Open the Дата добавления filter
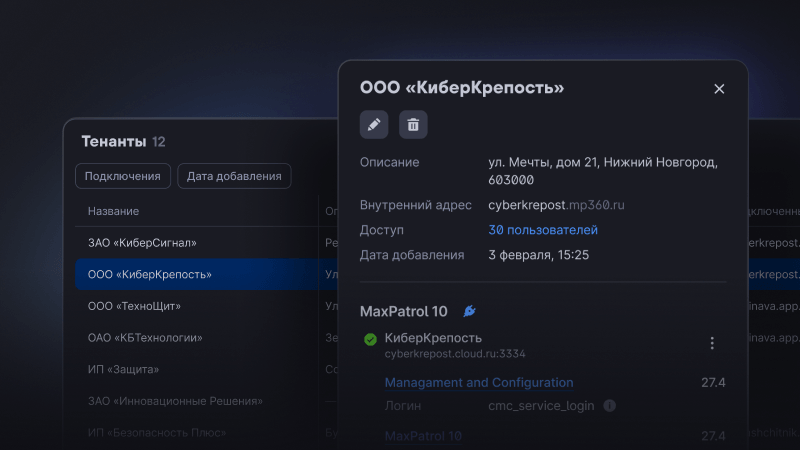 [234, 177]
